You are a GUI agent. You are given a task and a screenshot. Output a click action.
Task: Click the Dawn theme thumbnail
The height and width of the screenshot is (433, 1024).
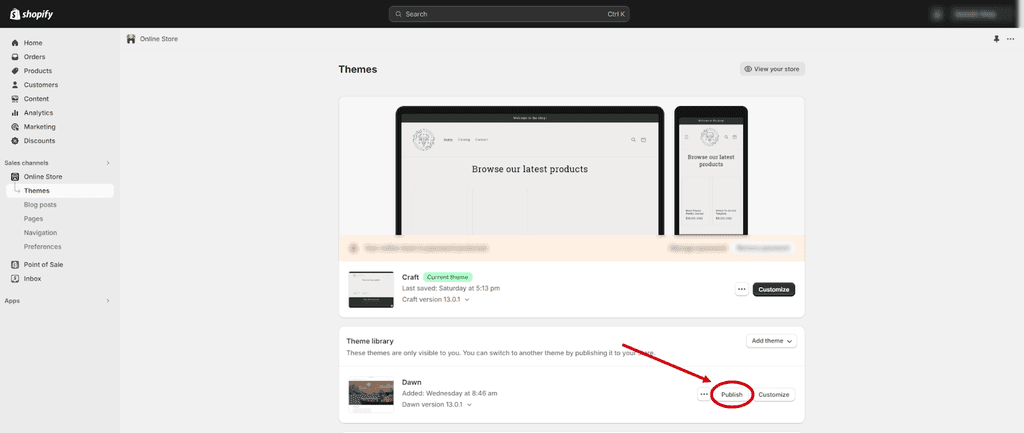(x=371, y=395)
